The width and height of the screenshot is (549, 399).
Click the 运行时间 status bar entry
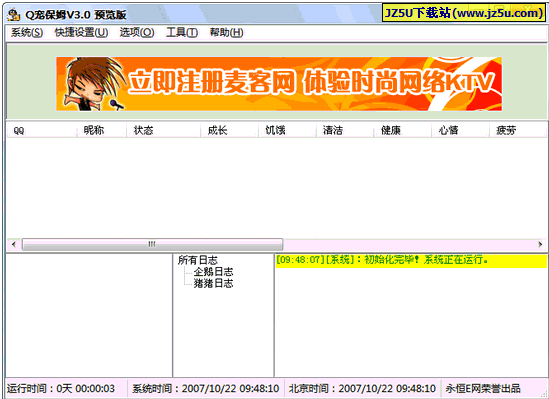(67, 388)
